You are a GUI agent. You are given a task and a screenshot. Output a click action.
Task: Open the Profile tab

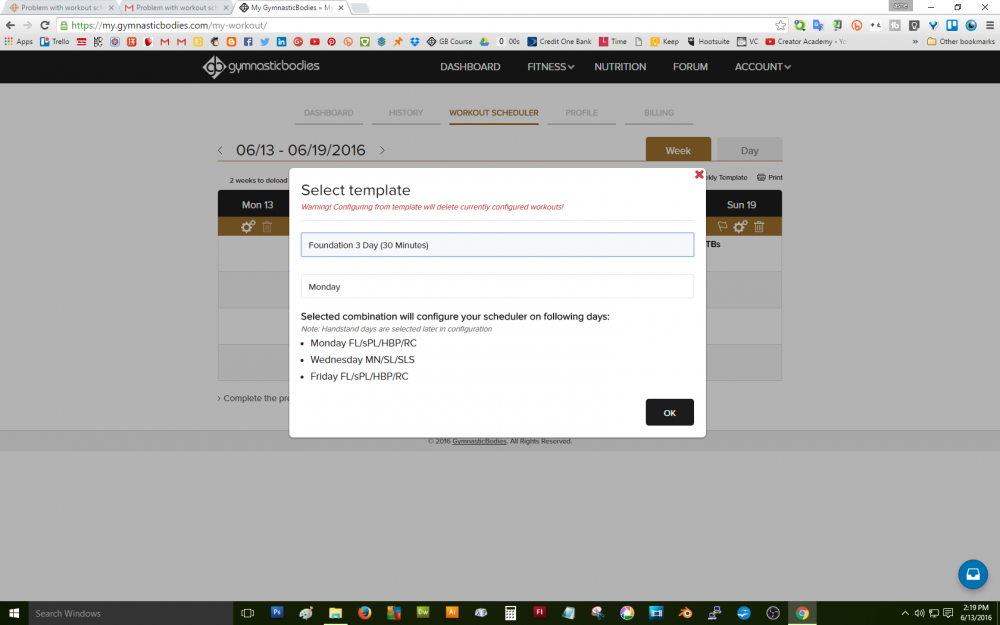[582, 113]
